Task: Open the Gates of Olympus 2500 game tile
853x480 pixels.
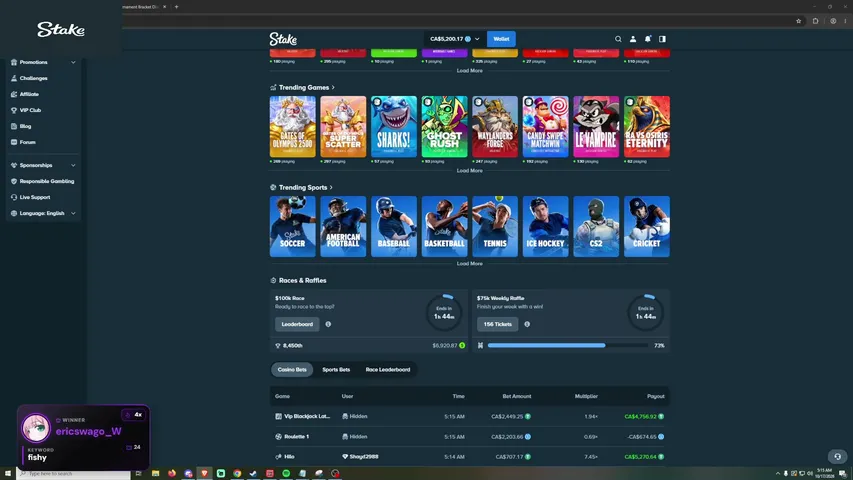Action: click(x=293, y=127)
